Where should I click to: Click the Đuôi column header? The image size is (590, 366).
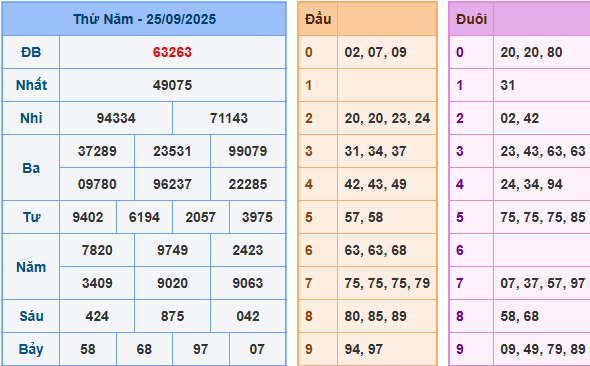[x=471, y=19]
